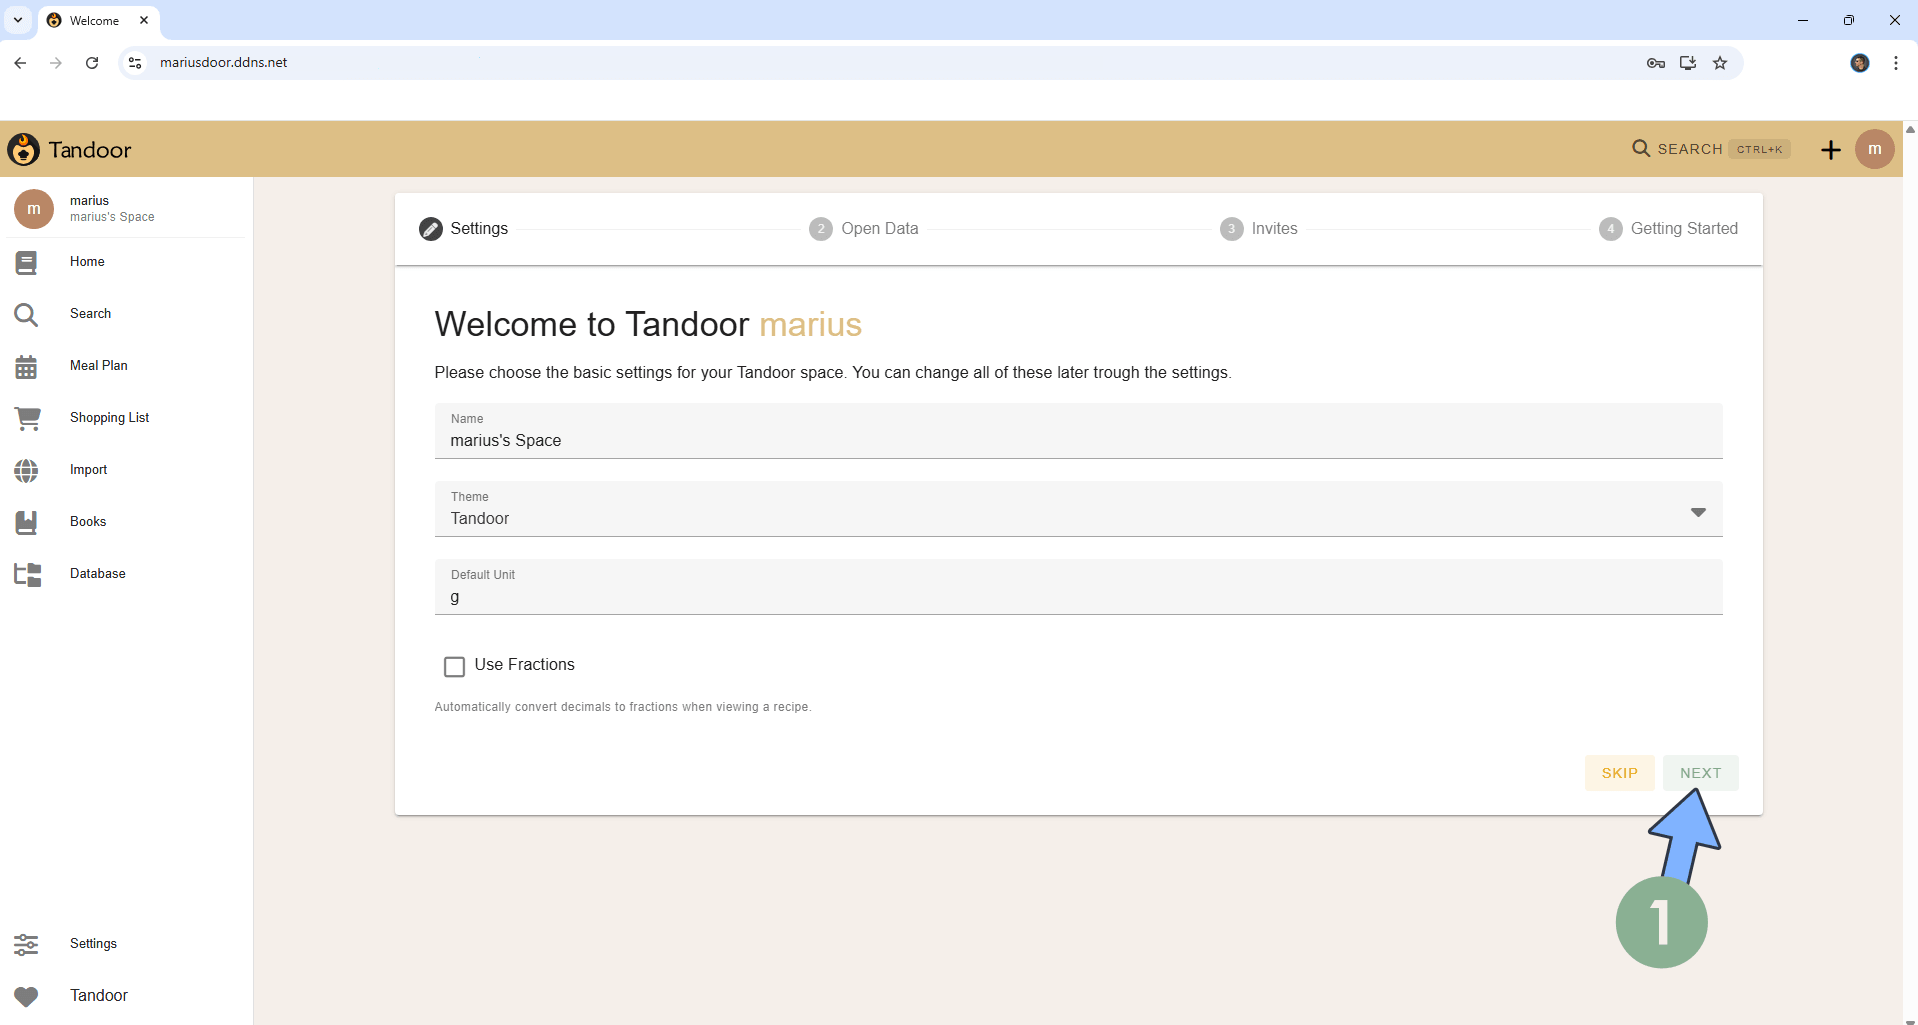Click the Shopping List cart icon
The width and height of the screenshot is (1918, 1025).
coord(28,418)
